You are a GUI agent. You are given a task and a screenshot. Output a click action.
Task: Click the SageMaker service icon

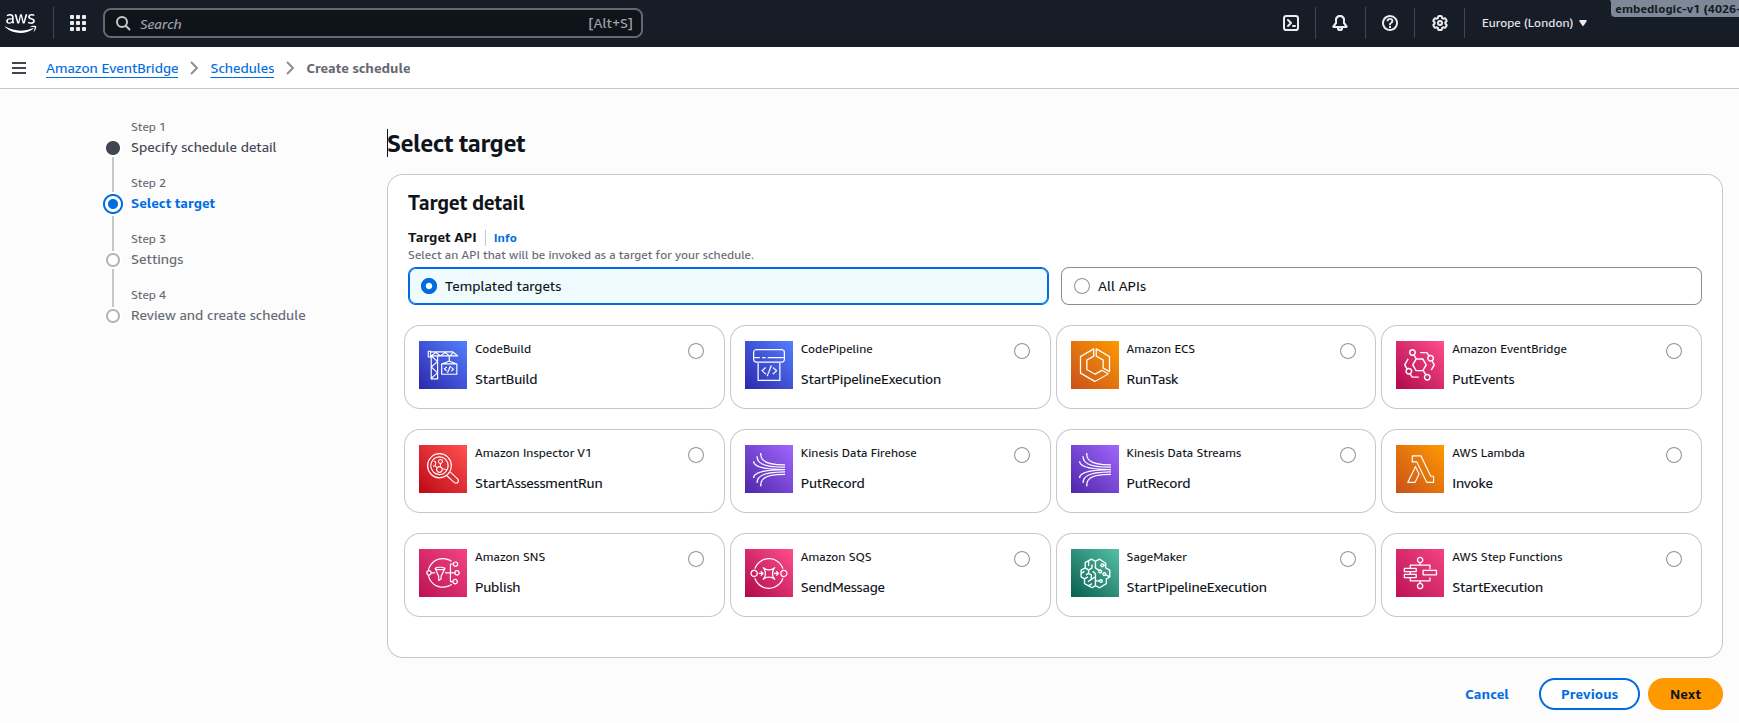1094,573
